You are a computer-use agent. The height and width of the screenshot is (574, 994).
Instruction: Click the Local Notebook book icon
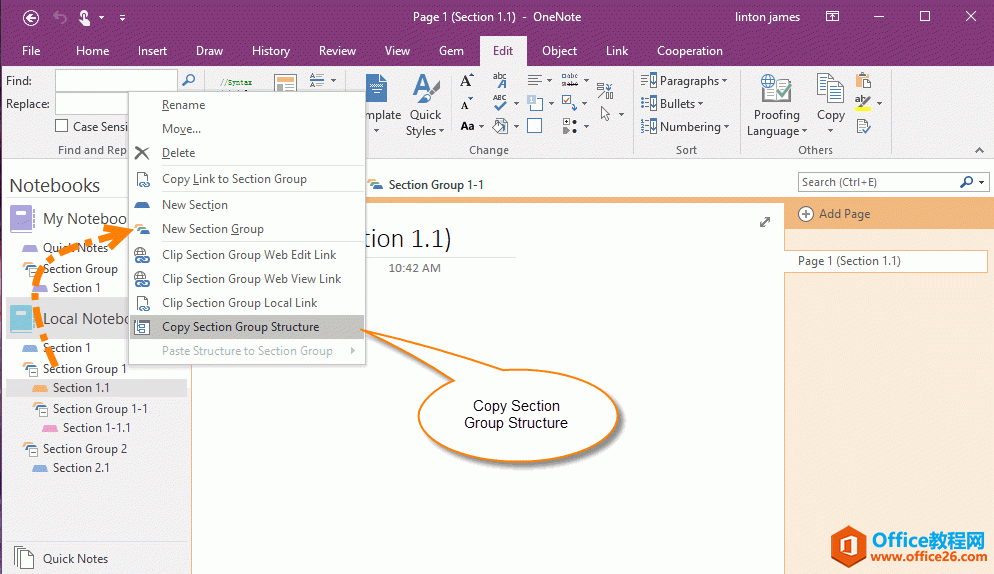[21, 319]
